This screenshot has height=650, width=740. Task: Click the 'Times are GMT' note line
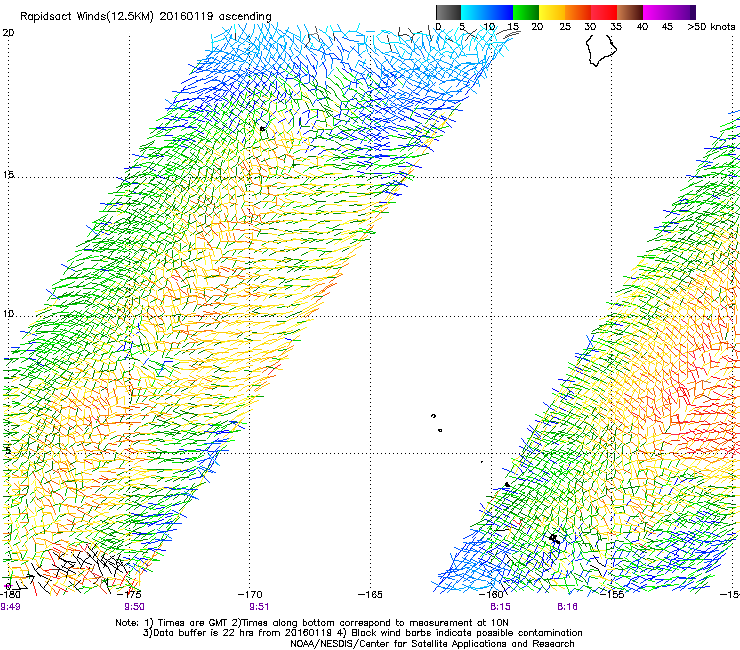click(311, 623)
